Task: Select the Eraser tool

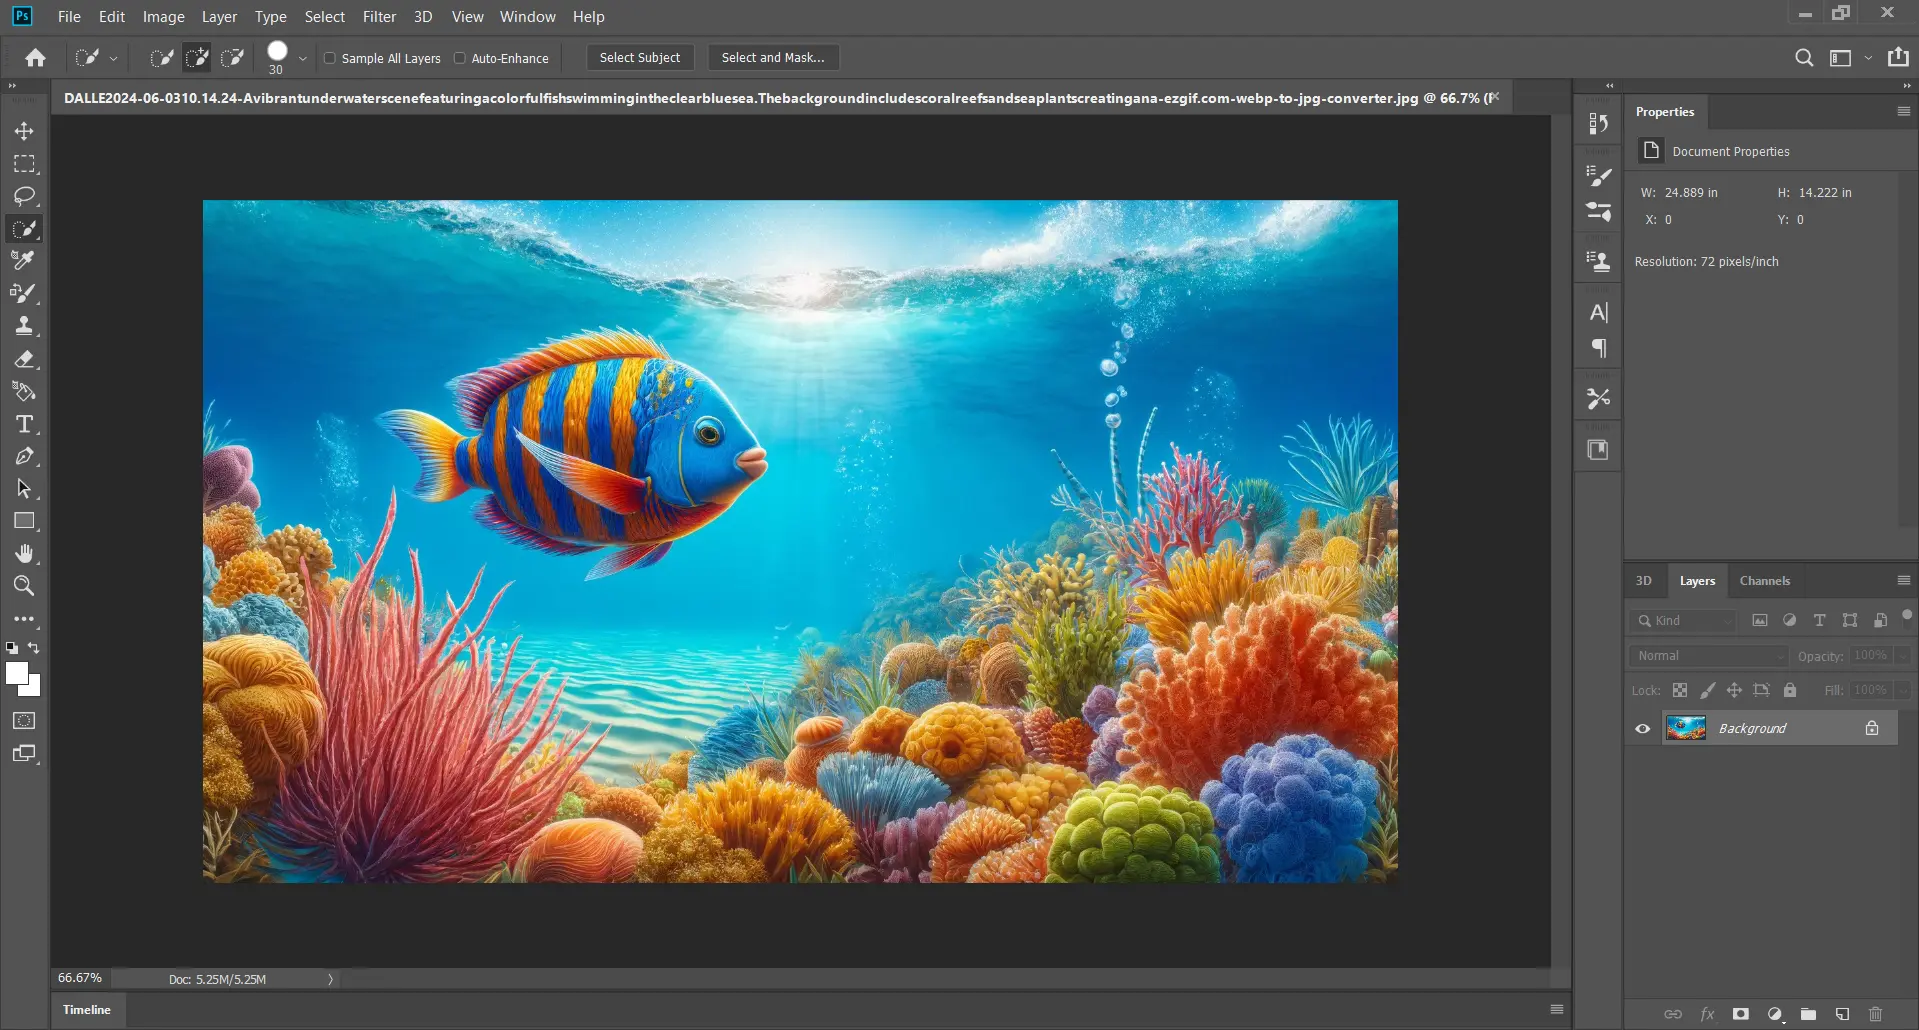Action: (x=24, y=359)
